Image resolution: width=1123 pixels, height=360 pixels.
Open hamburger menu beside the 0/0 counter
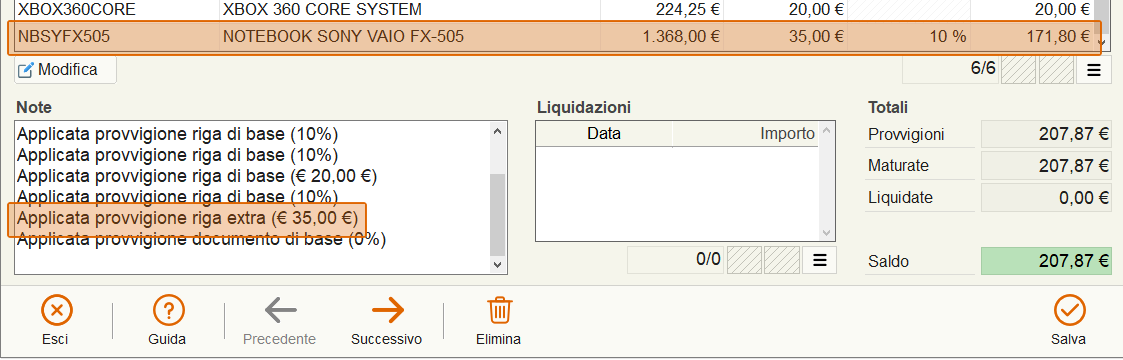819,260
